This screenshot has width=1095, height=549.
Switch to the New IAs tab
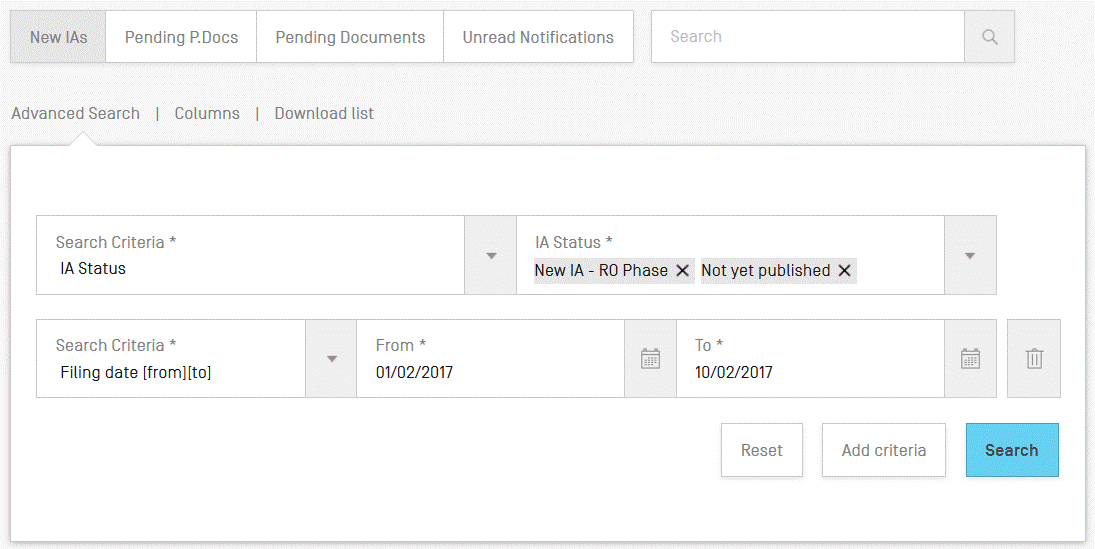pyautogui.click(x=58, y=37)
